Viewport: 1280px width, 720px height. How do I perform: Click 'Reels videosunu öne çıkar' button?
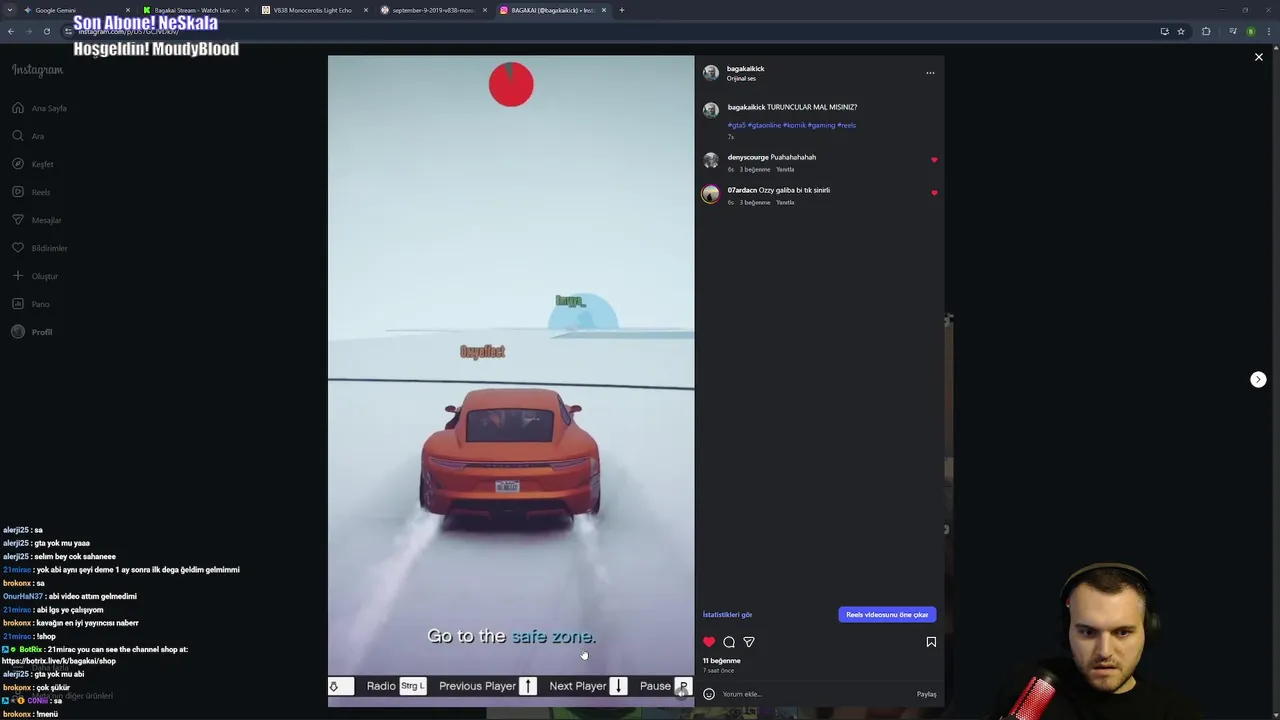point(887,615)
